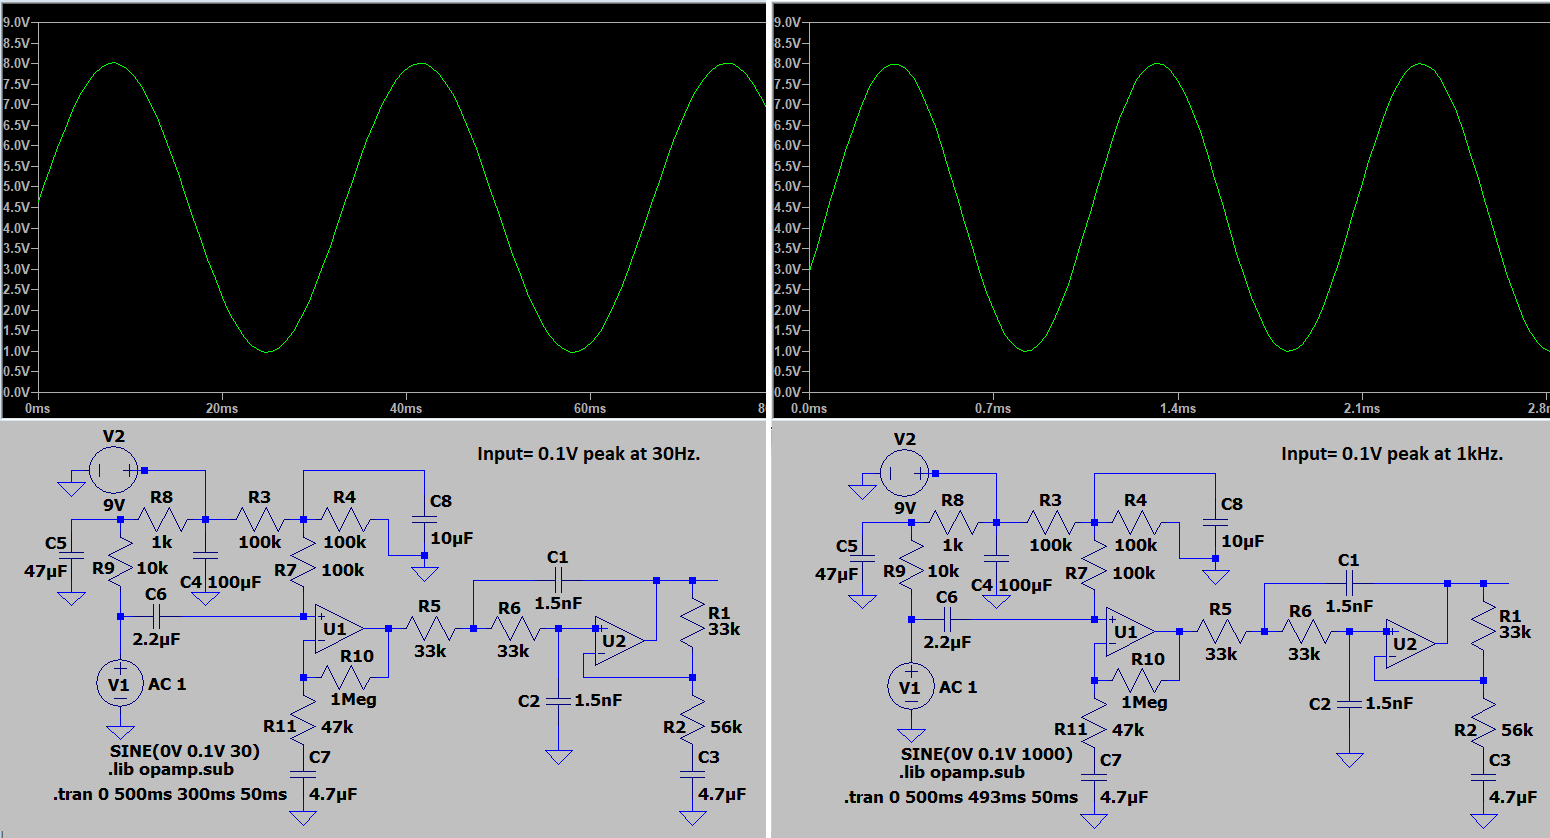
Task: Click the "4.5V" axis label in the 1kHz plot
Action: [788, 207]
